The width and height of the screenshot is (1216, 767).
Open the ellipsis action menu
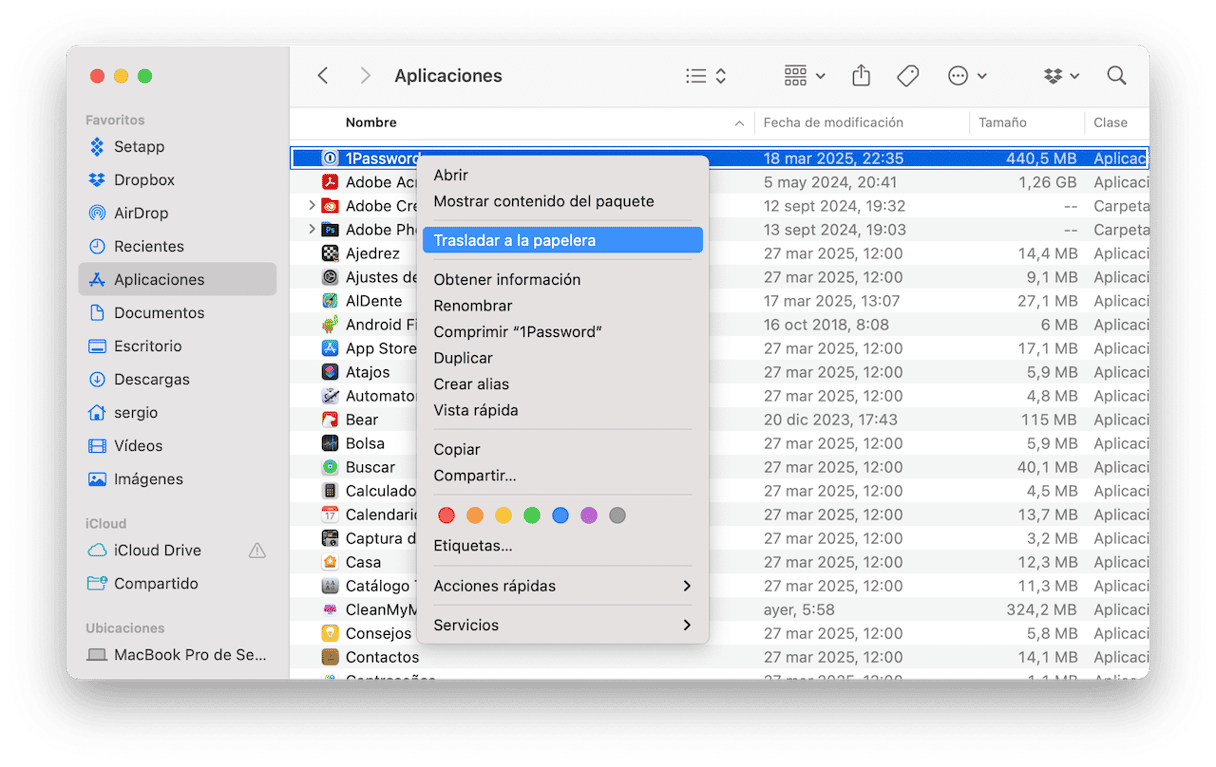click(967, 76)
